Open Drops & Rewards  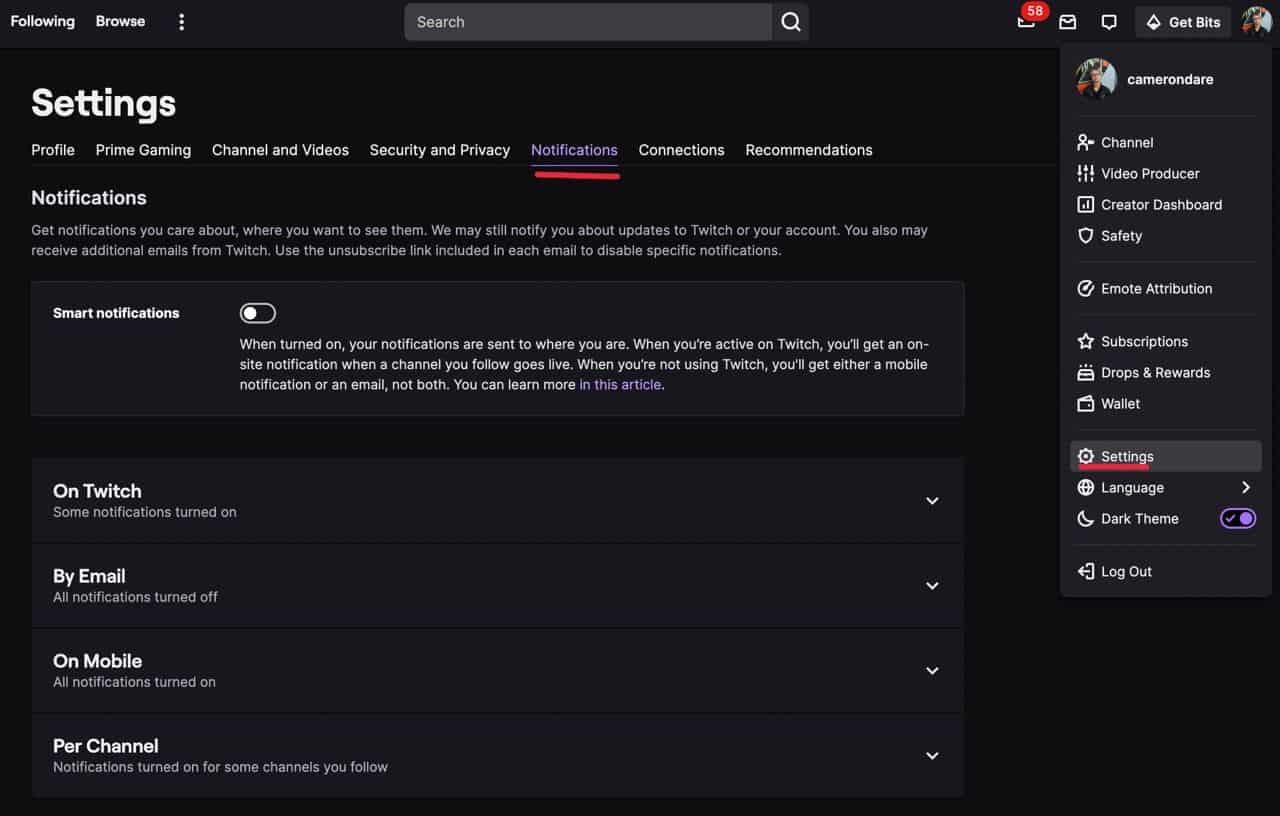[1155, 372]
